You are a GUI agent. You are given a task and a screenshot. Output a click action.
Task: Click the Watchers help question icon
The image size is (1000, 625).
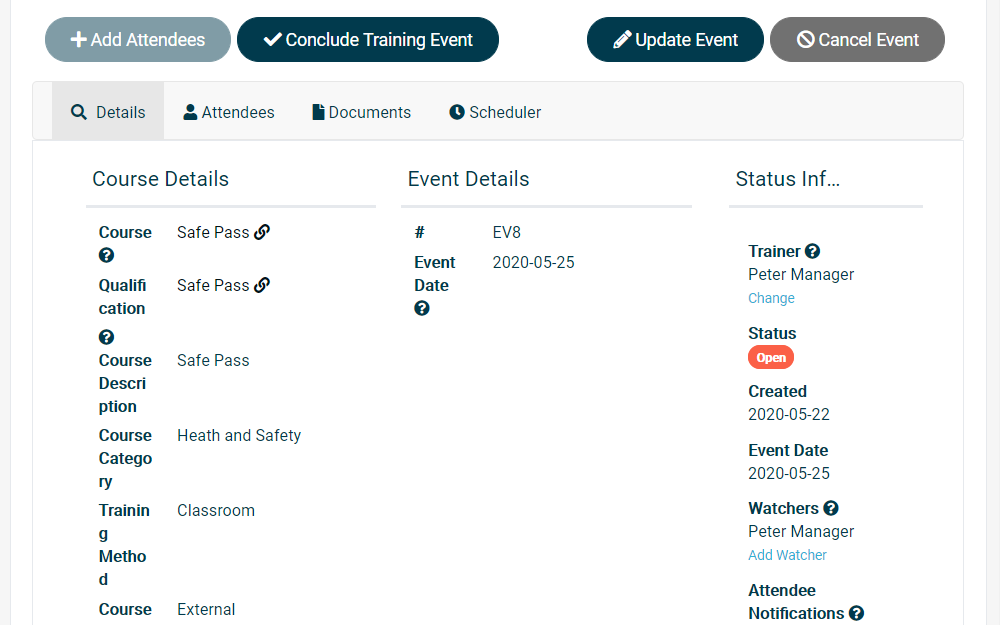click(830, 508)
